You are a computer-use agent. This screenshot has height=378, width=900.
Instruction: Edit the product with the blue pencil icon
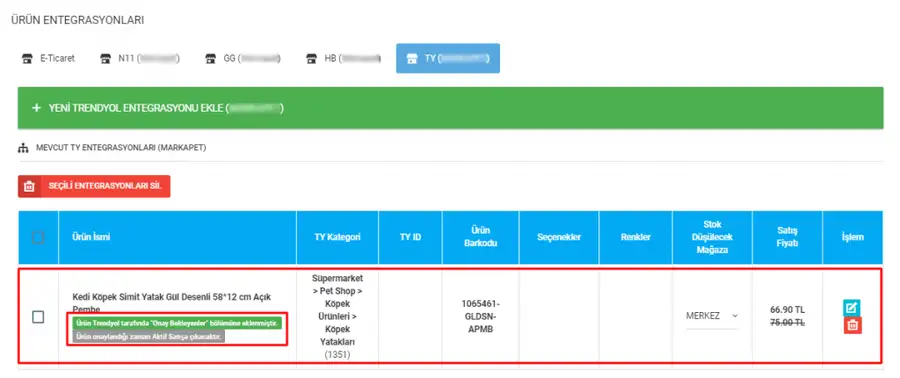tap(852, 308)
